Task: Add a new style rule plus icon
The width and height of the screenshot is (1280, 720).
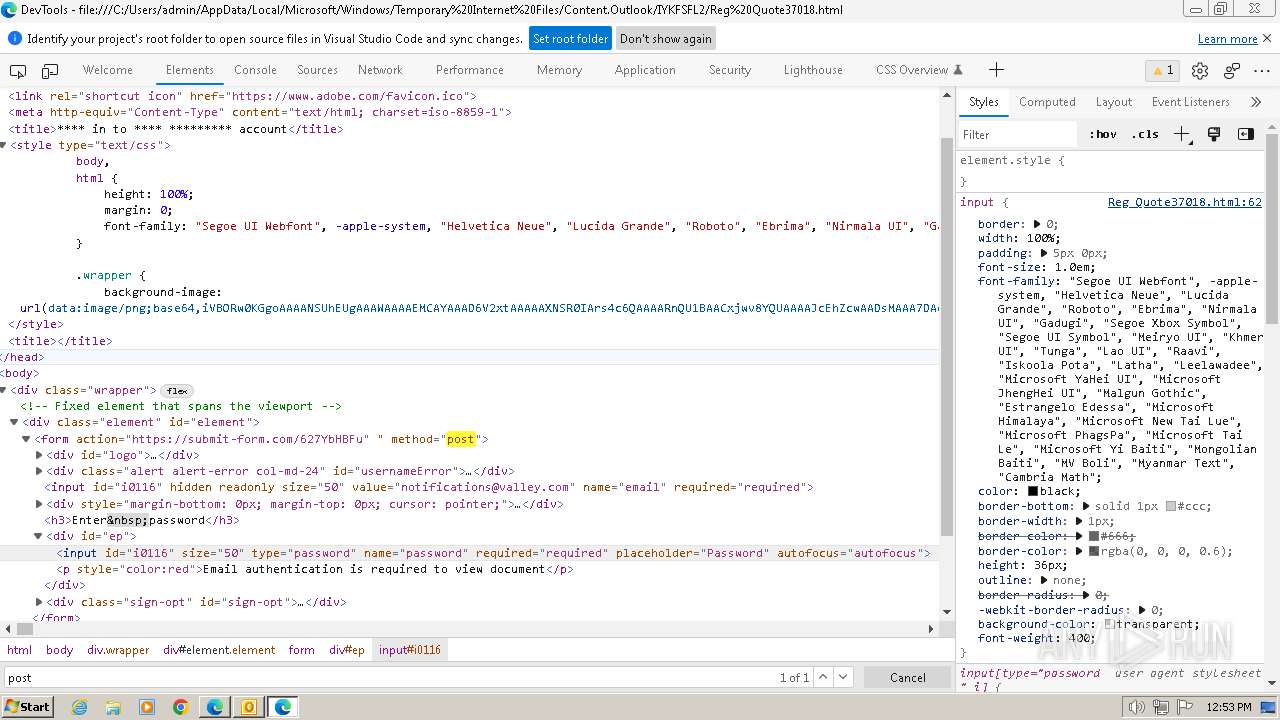Action: pos(1182,134)
